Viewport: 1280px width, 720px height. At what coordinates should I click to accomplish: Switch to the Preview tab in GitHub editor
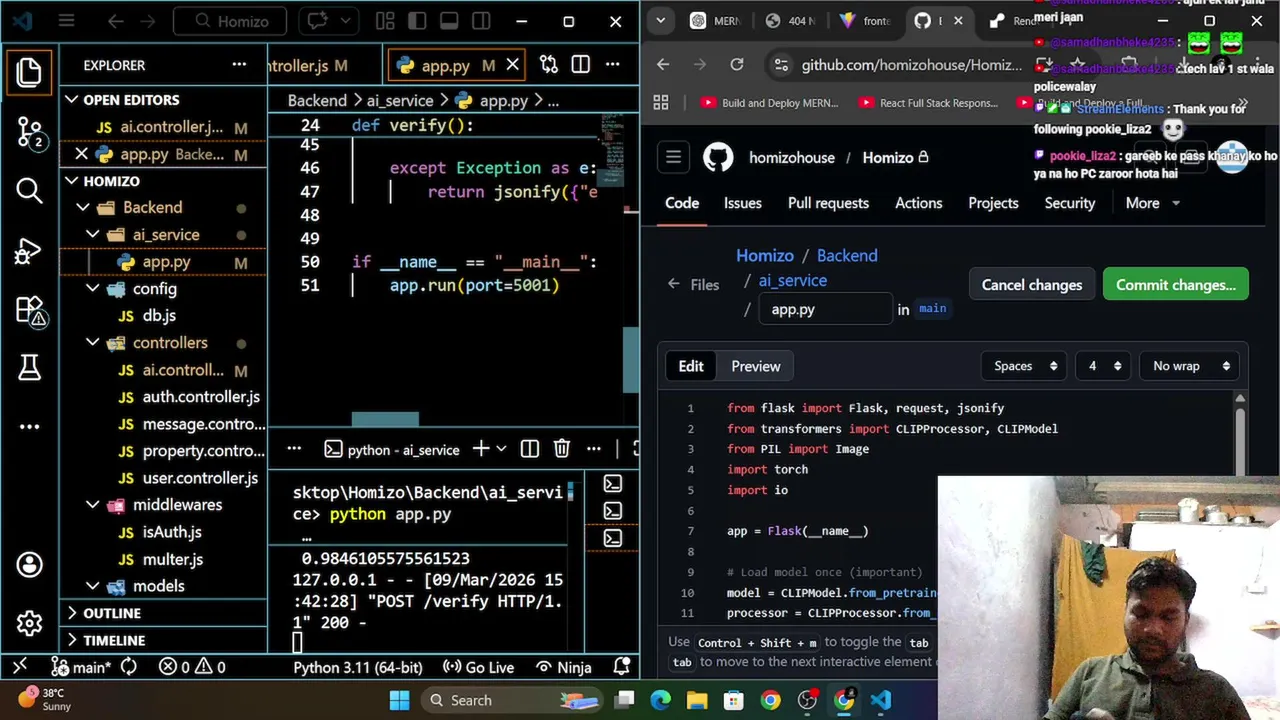point(755,366)
